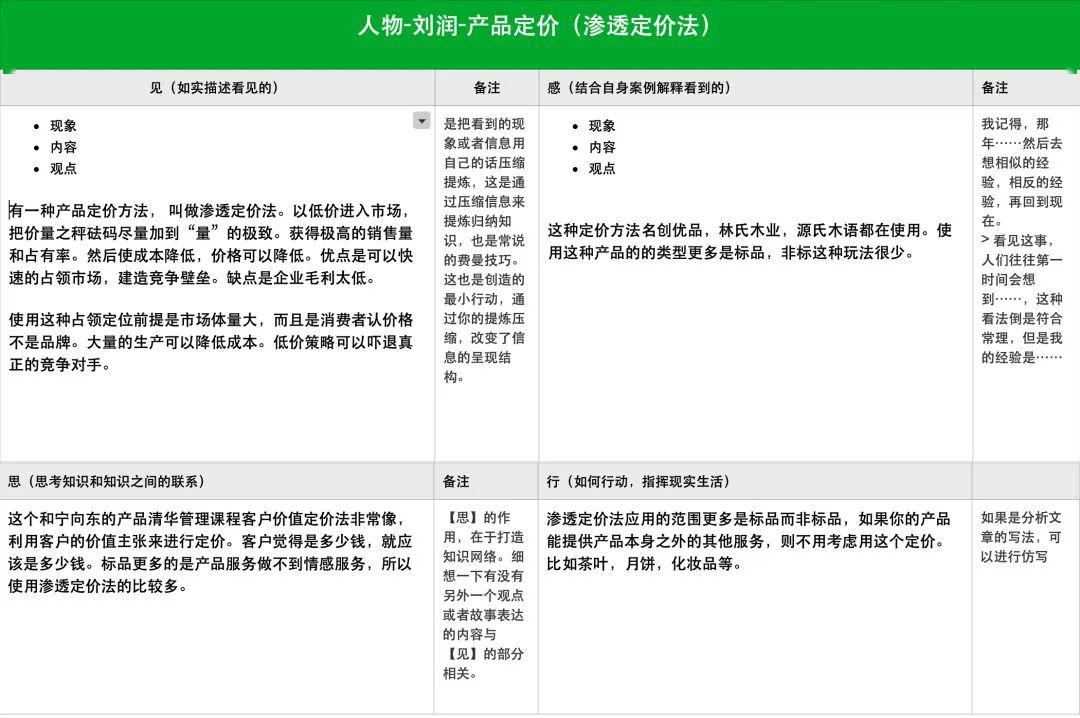The image size is (1080, 718).
Task: Click the 观点 bullet under the 见 header
Action: pyautogui.click(x=63, y=168)
